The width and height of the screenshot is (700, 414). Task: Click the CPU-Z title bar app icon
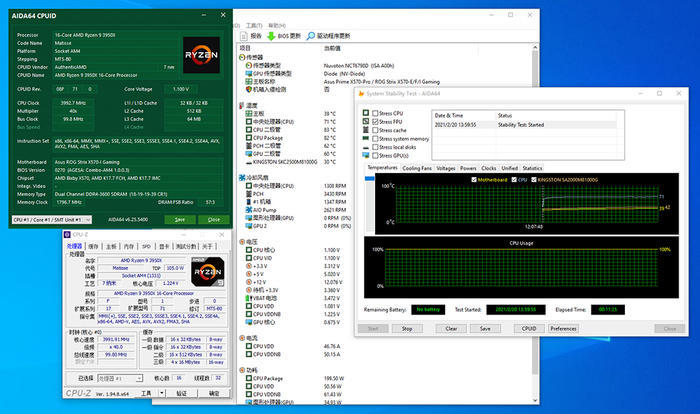coord(67,234)
